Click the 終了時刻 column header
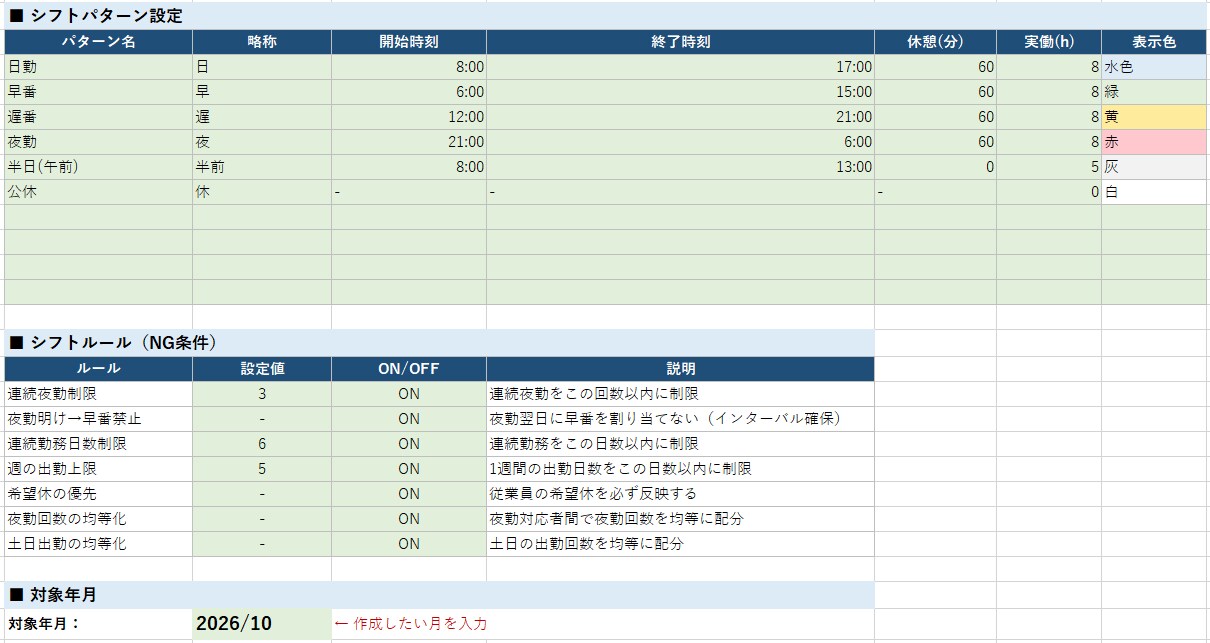 tap(680, 42)
